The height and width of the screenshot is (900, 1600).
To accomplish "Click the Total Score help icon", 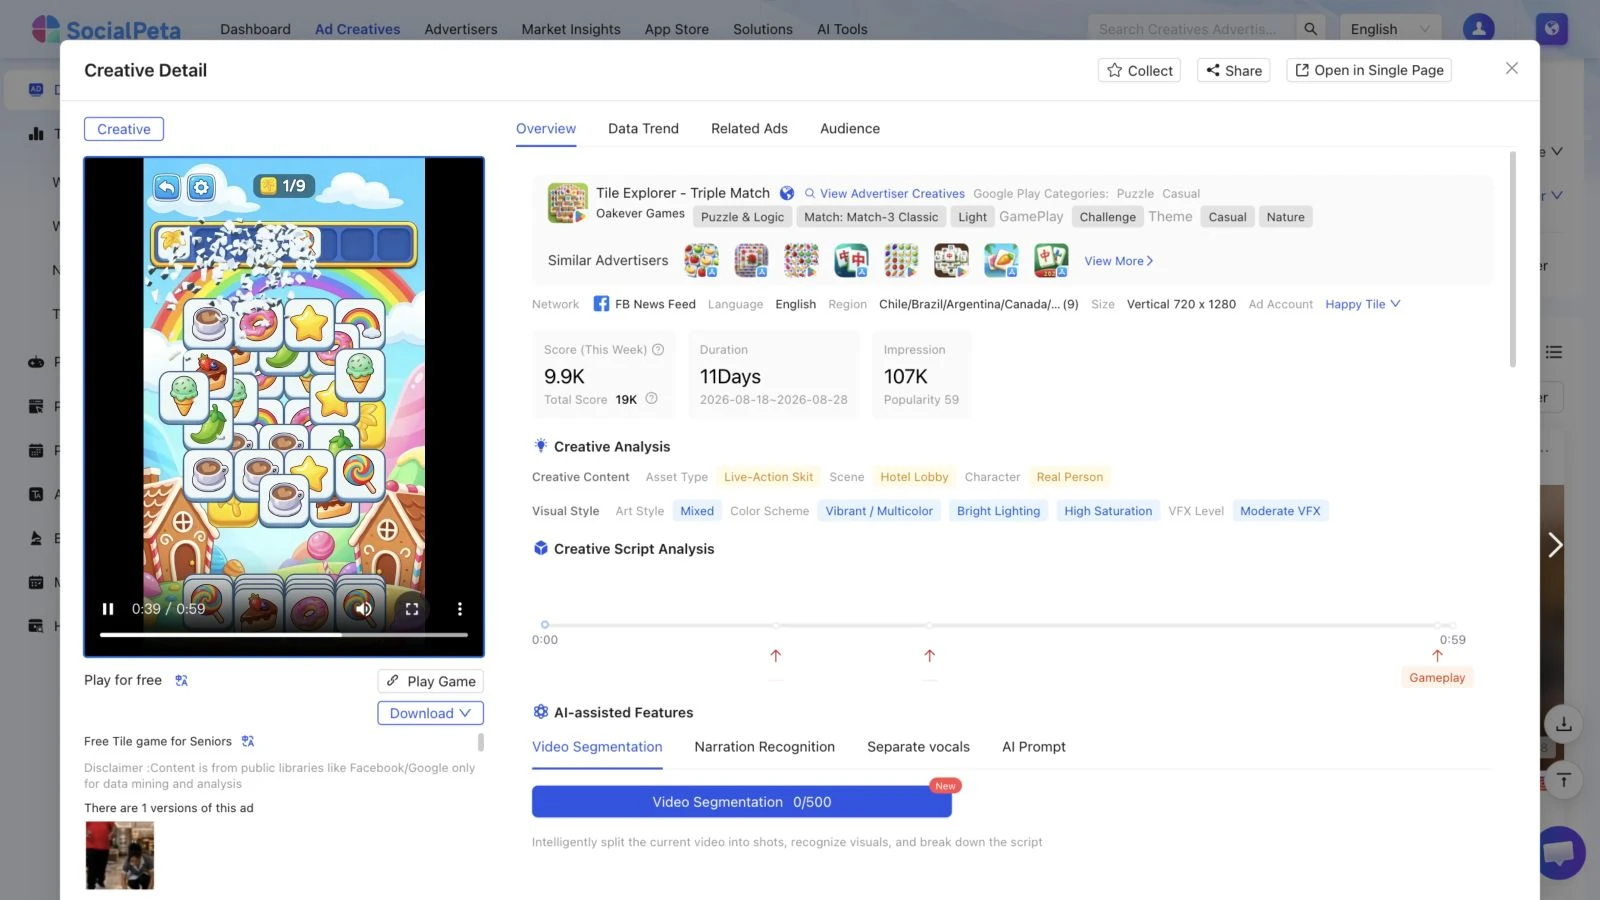I will pos(652,399).
